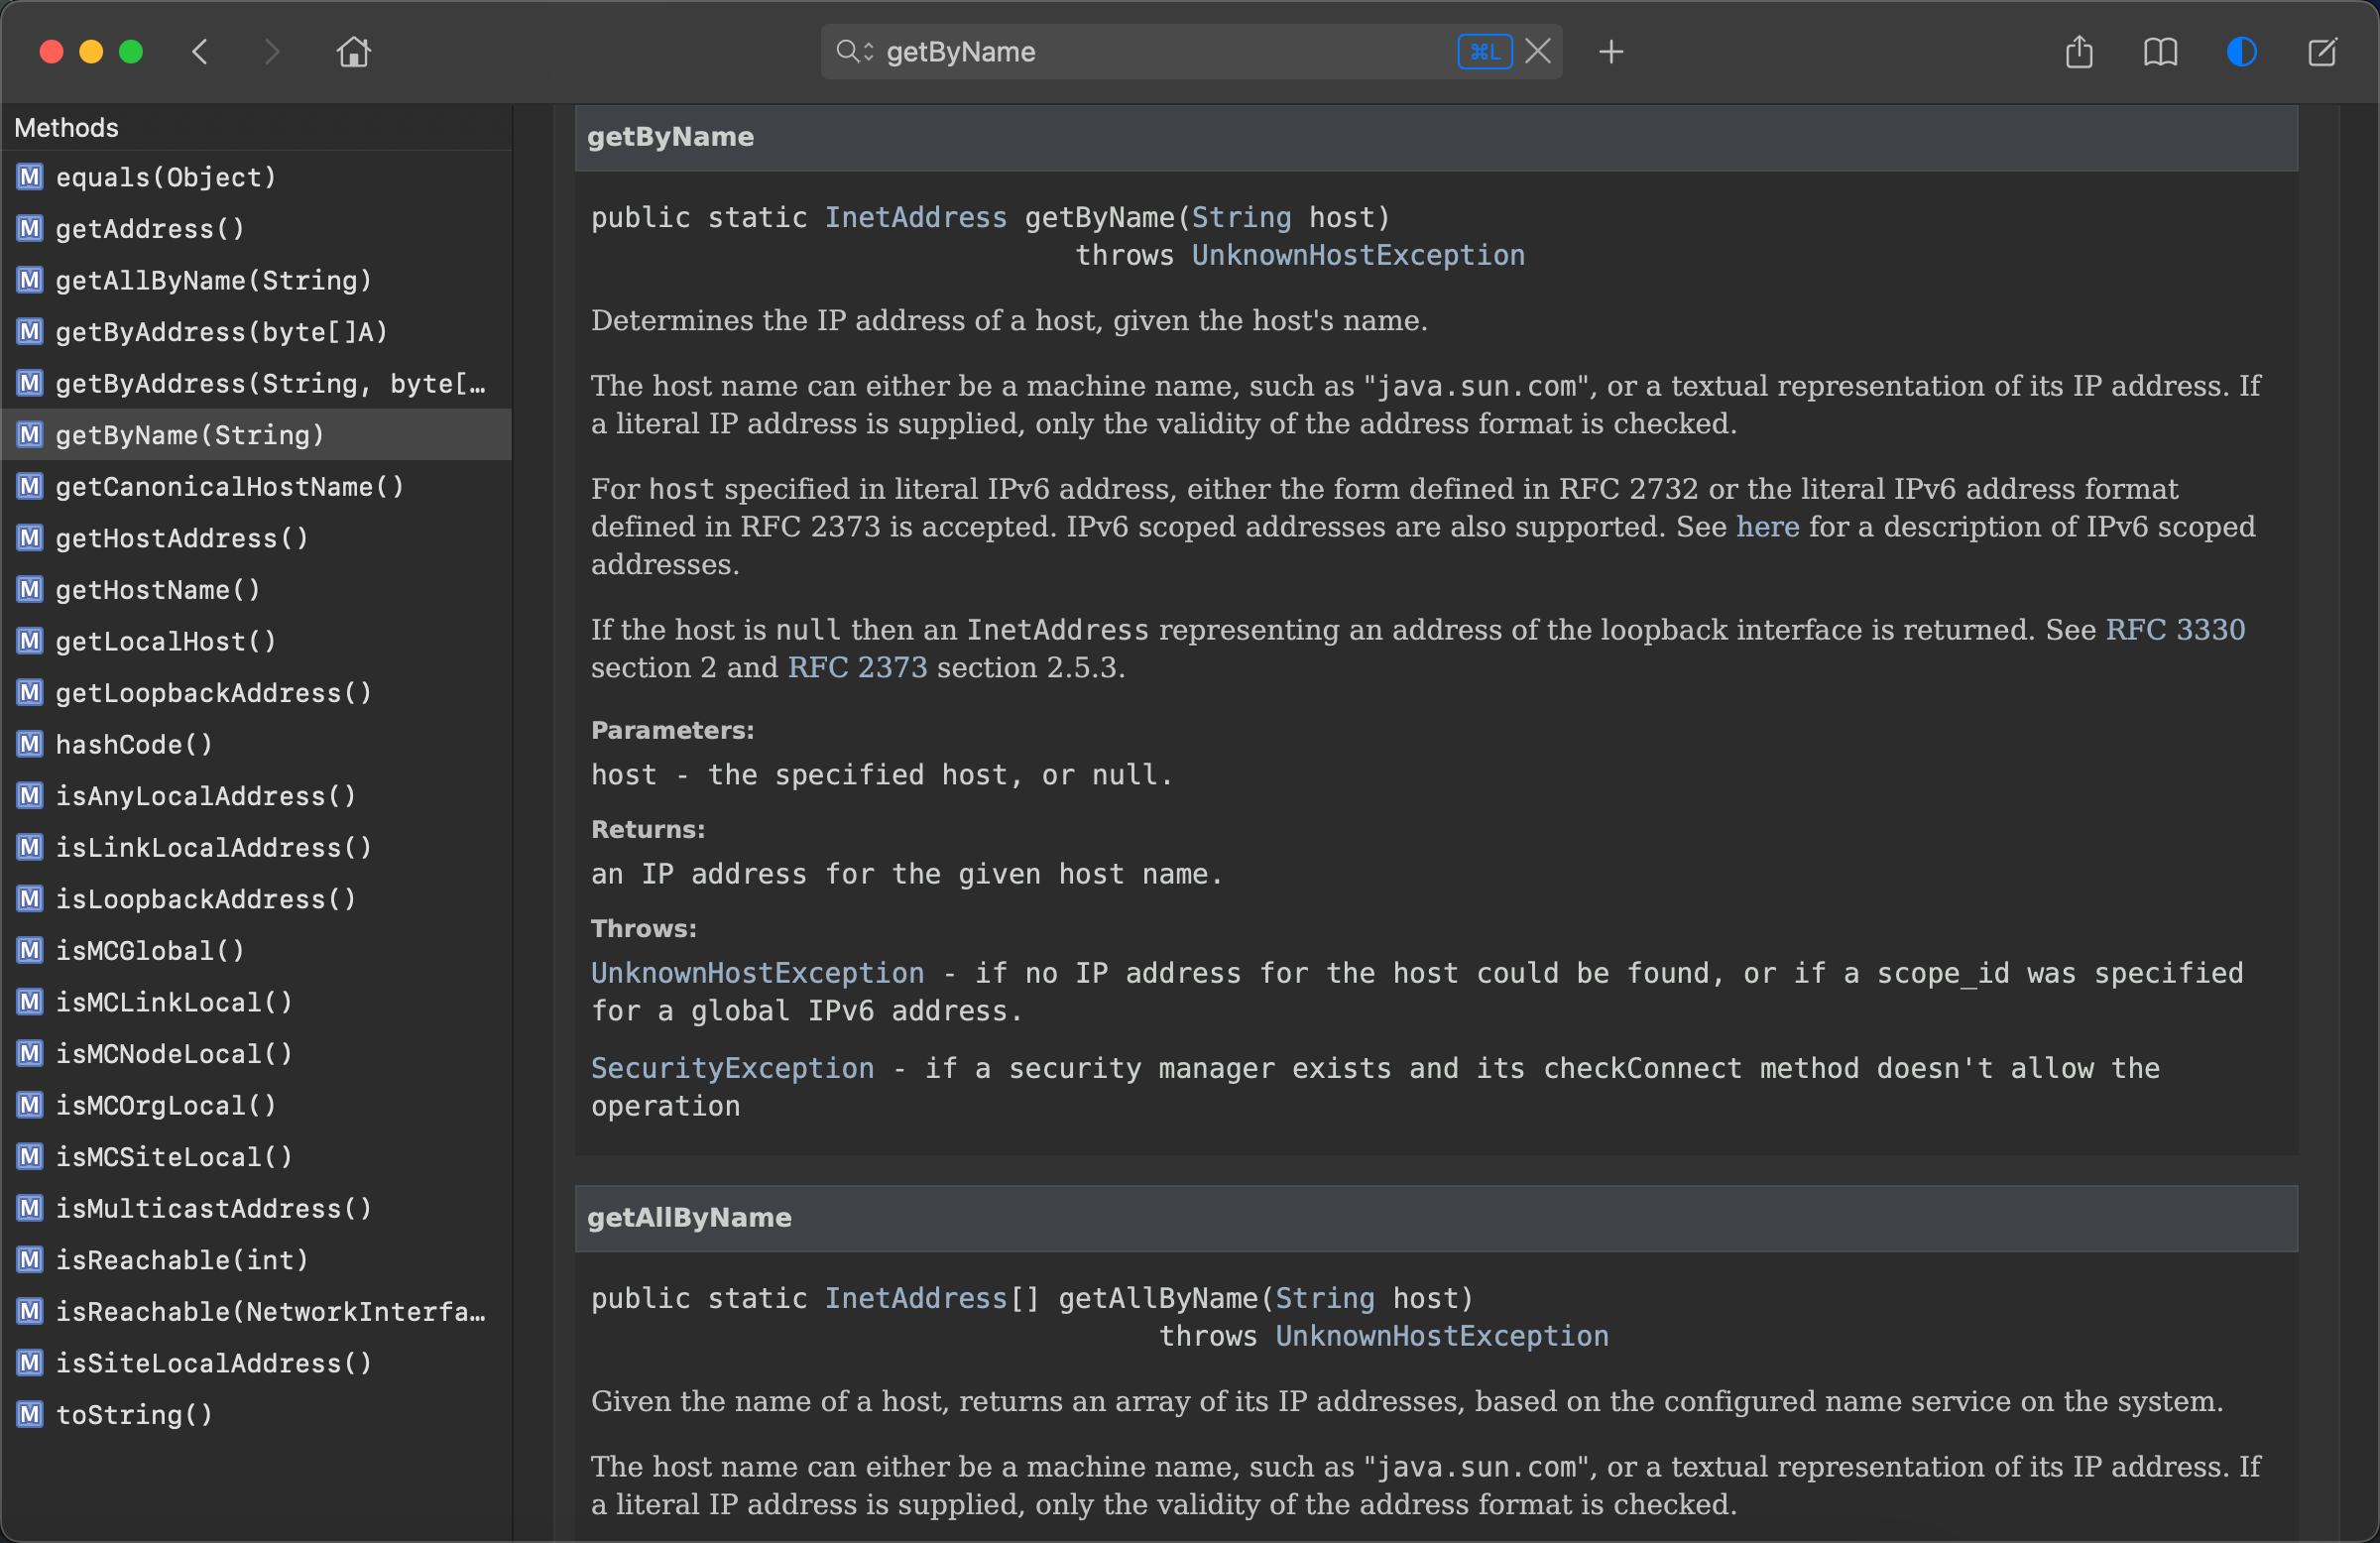Open the share menu
Viewport: 2380px width, 1543px height.
(2079, 51)
